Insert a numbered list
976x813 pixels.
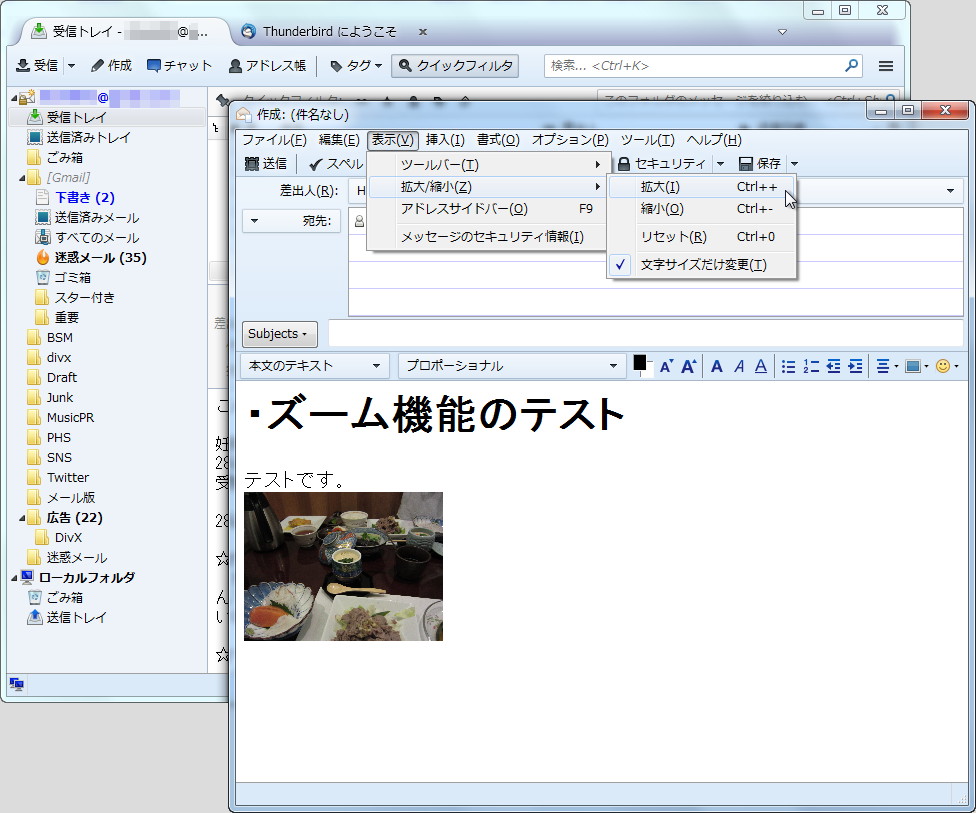click(812, 366)
